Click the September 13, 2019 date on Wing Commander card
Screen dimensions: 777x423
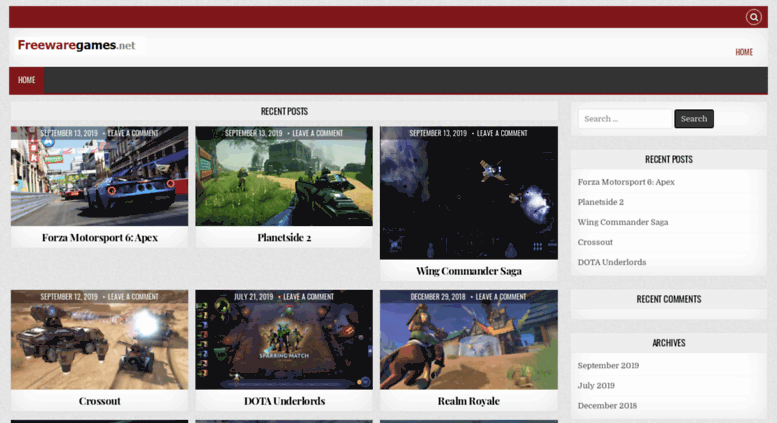click(438, 133)
